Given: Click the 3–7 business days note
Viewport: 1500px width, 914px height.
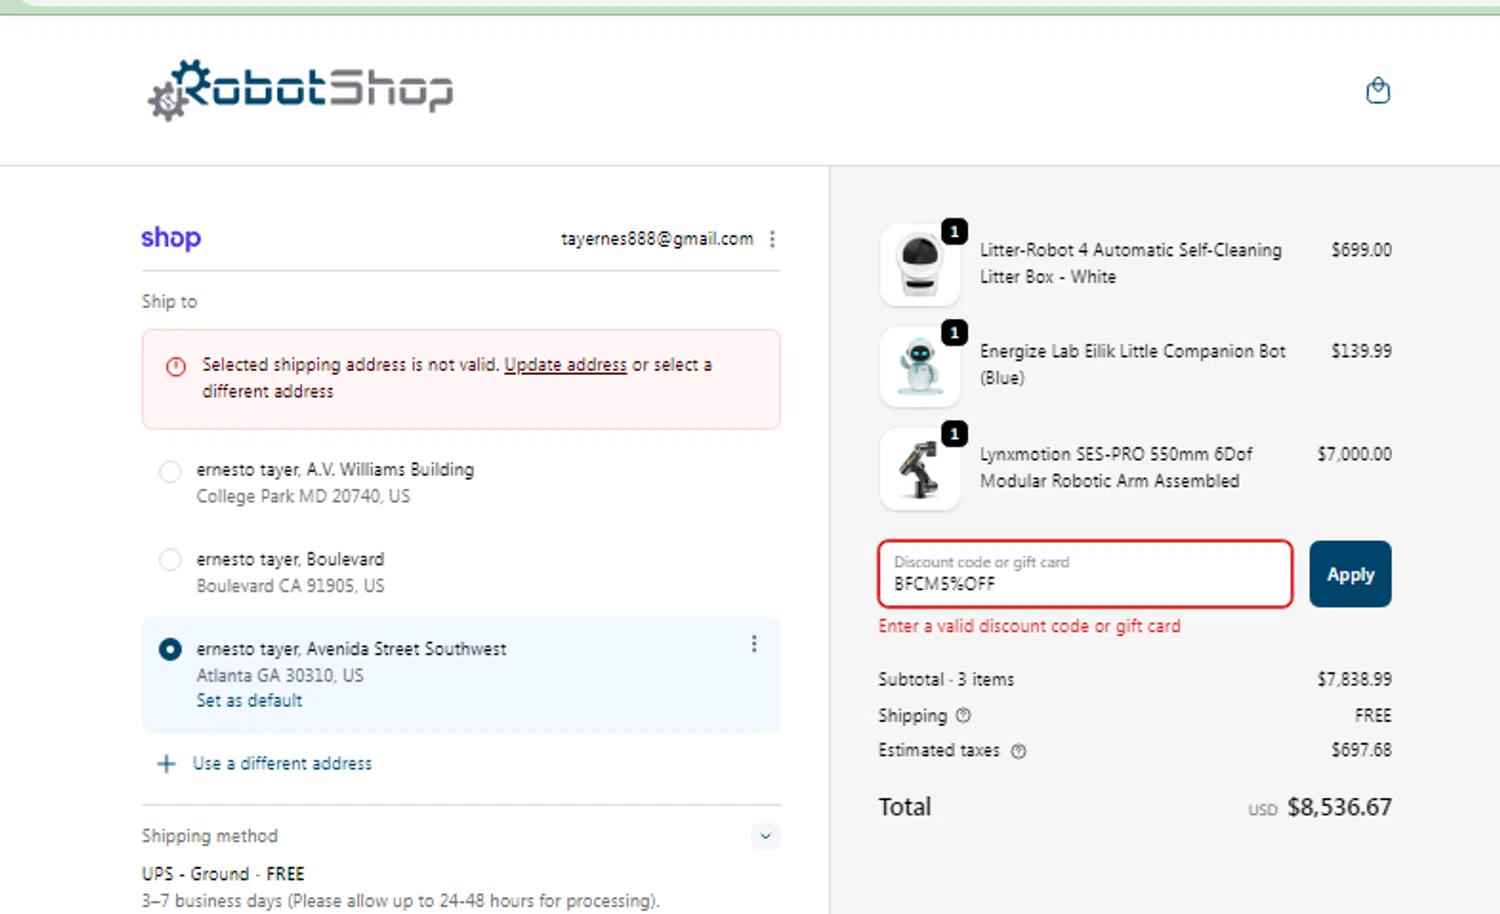Looking at the screenshot, I should (400, 901).
